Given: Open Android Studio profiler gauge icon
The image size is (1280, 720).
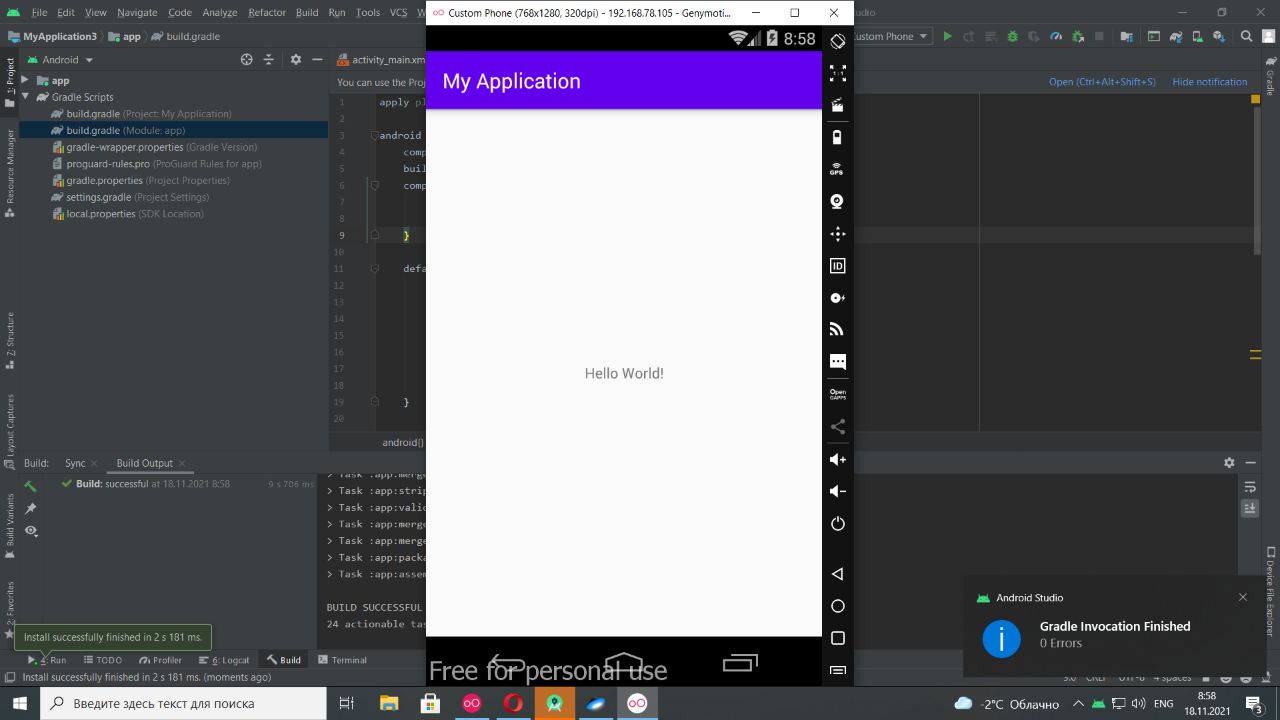Looking at the screenshot, I should pyautogui.click(x=1056, y=37).
